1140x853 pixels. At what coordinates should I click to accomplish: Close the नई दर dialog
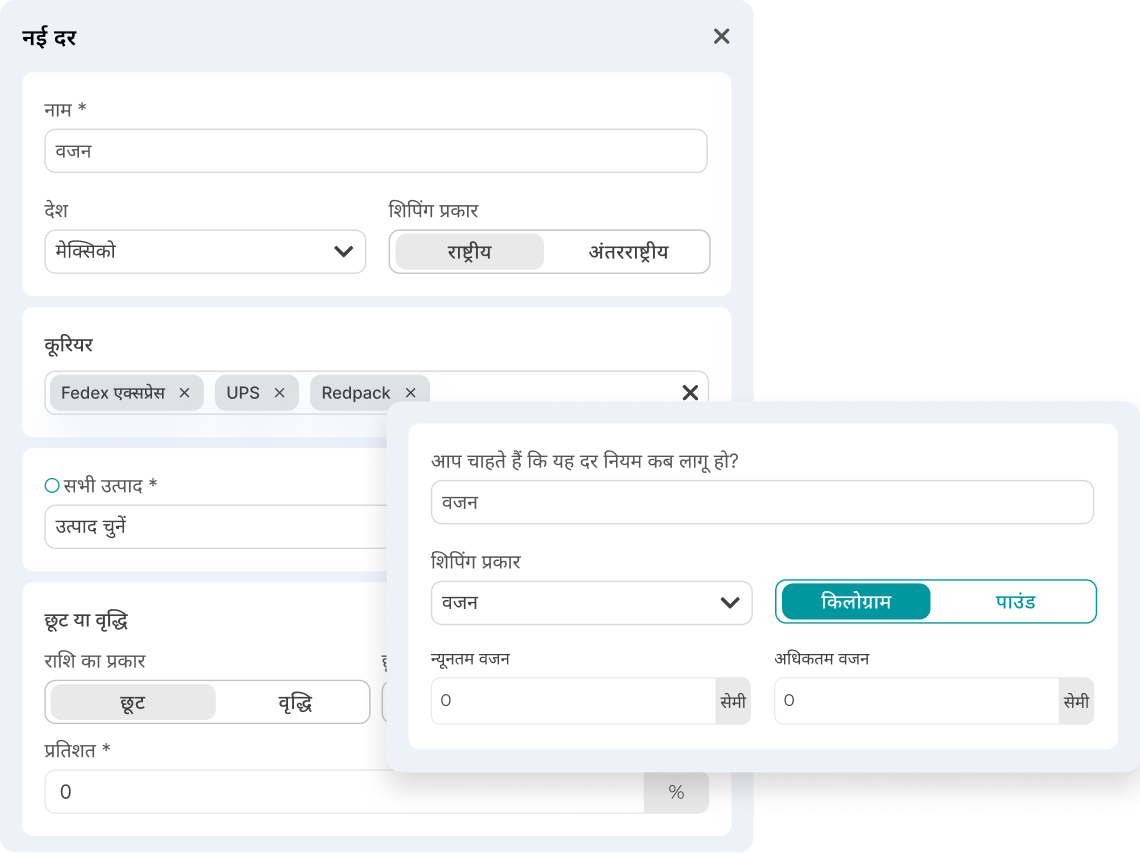click(721, 36)
